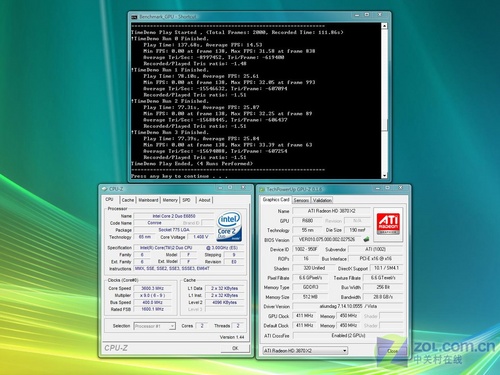Click the ATI Radeon logo in GPU-Z

click(x=388, y=224)
